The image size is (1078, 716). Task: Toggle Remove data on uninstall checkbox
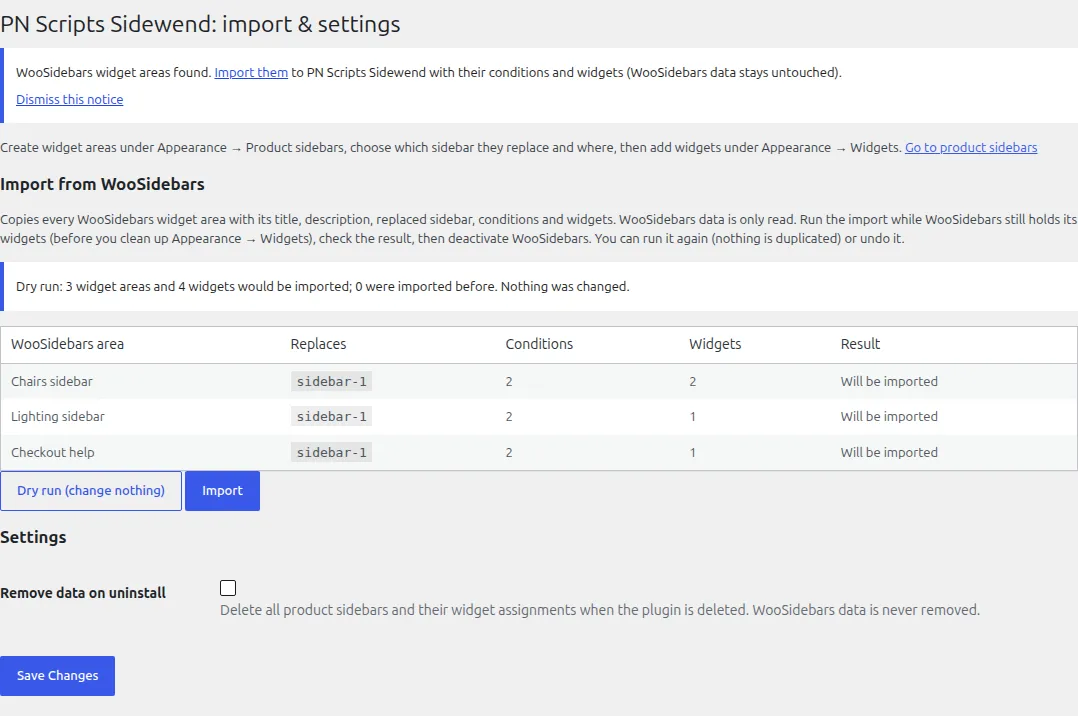(x=228, y=588)
